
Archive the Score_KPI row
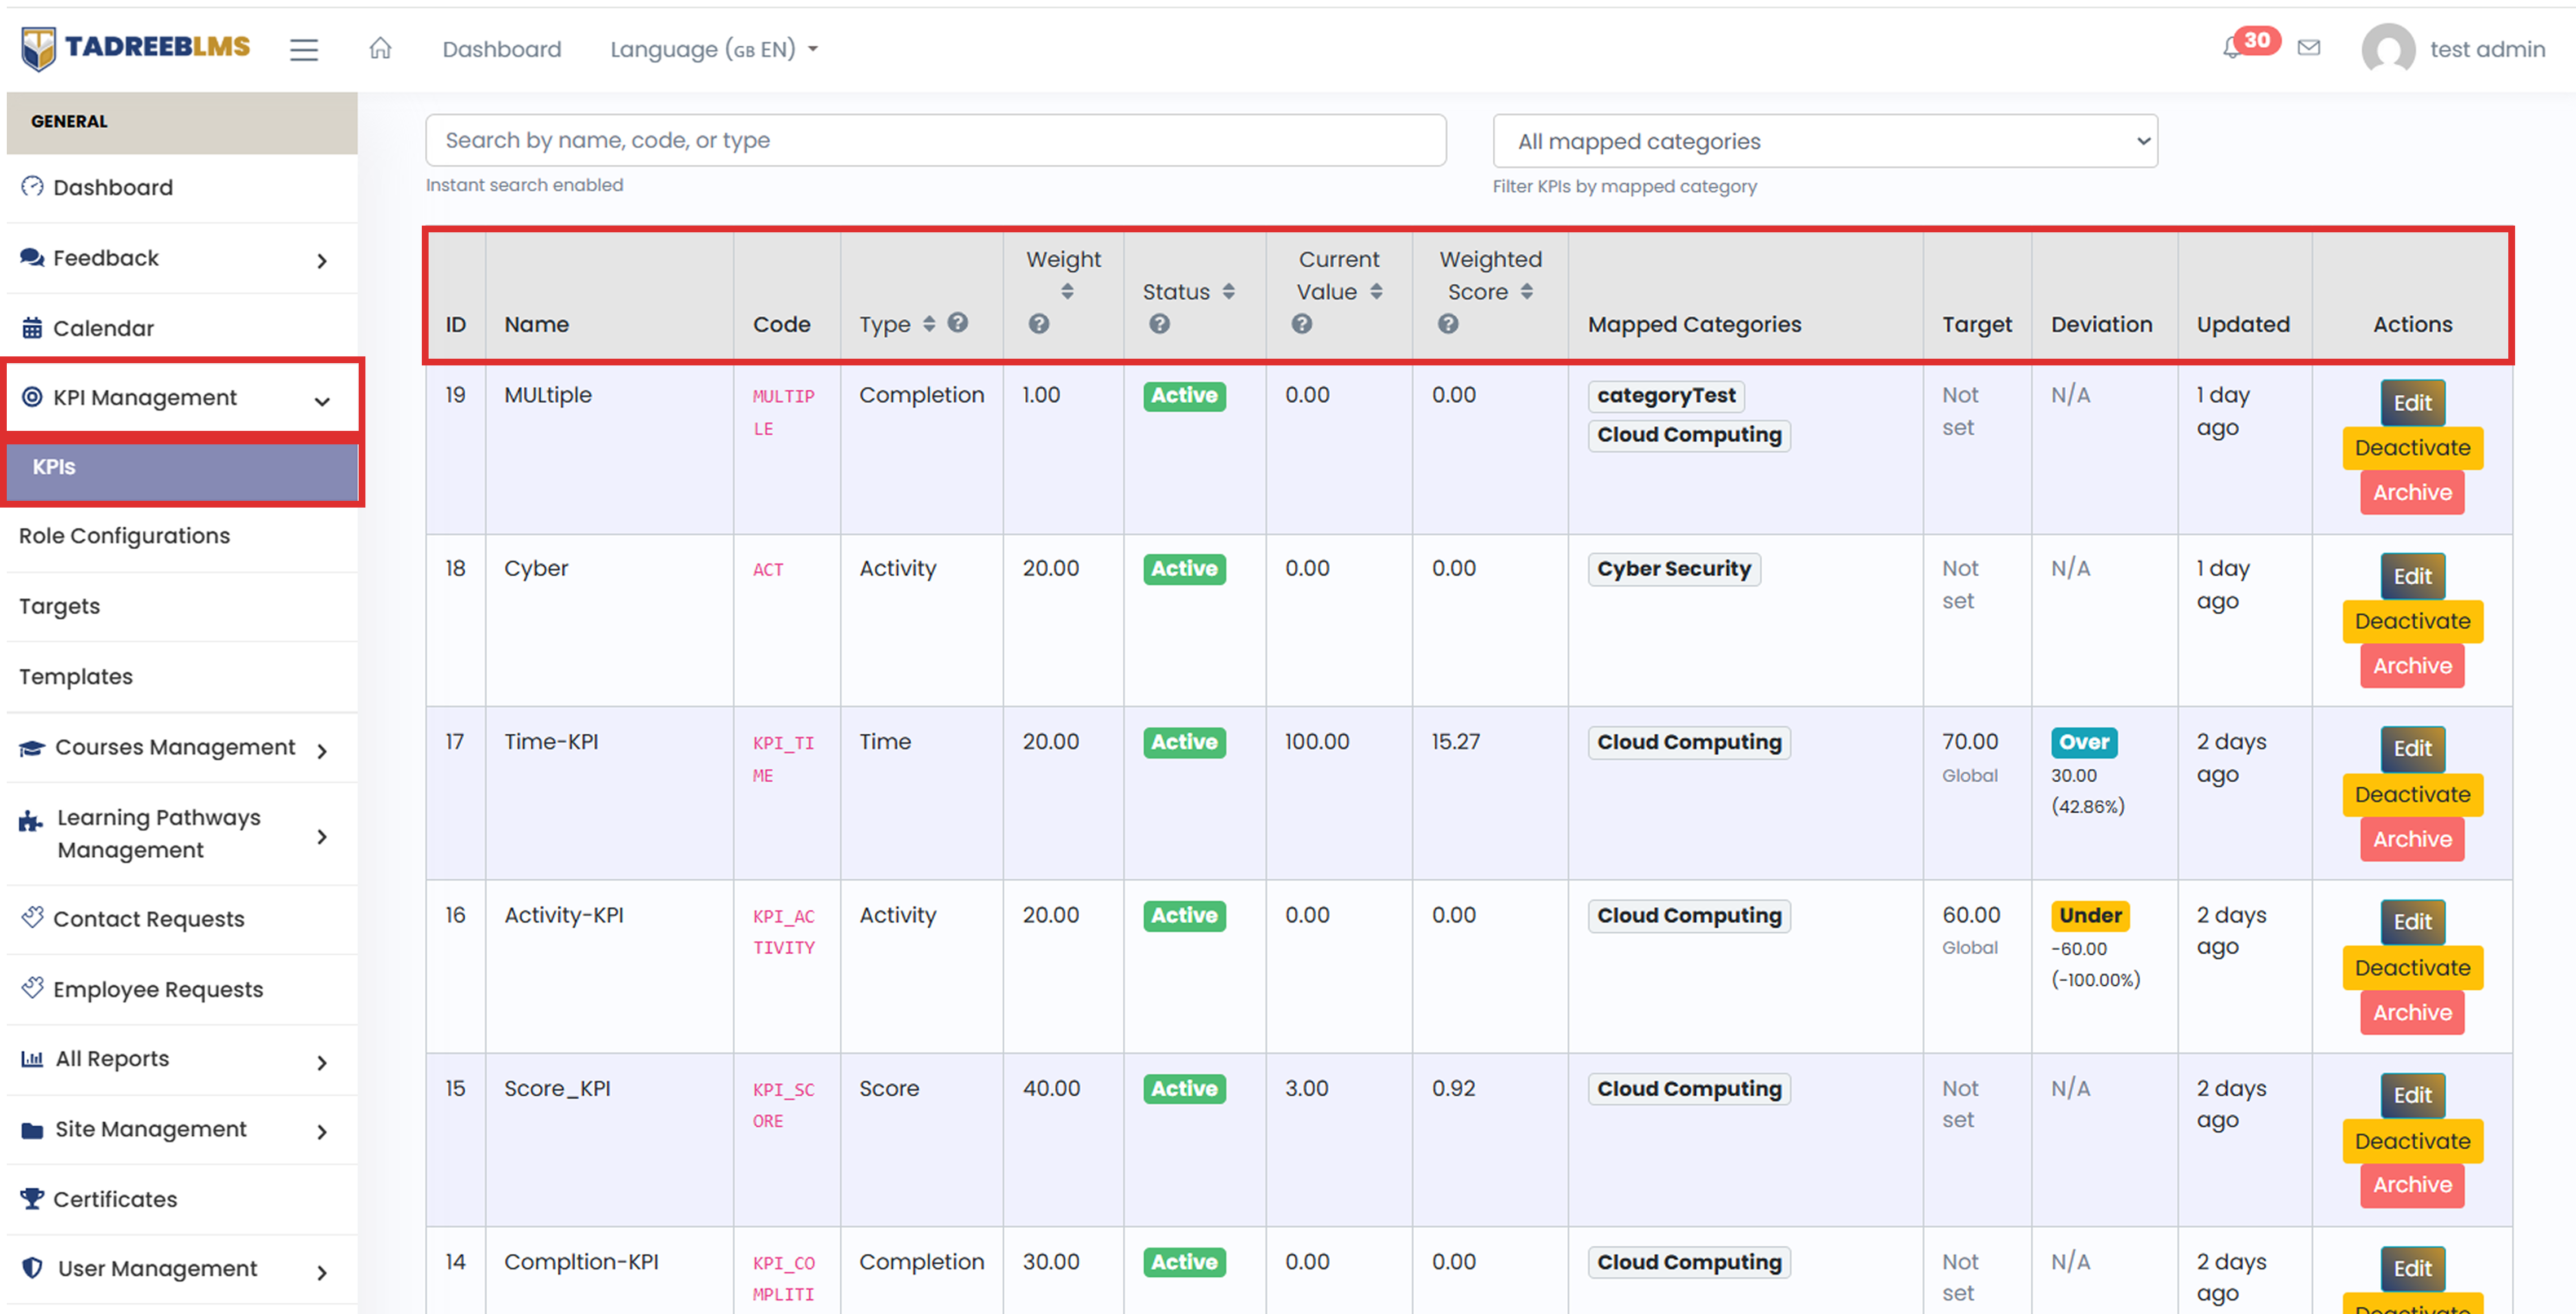[2412, 1185]
